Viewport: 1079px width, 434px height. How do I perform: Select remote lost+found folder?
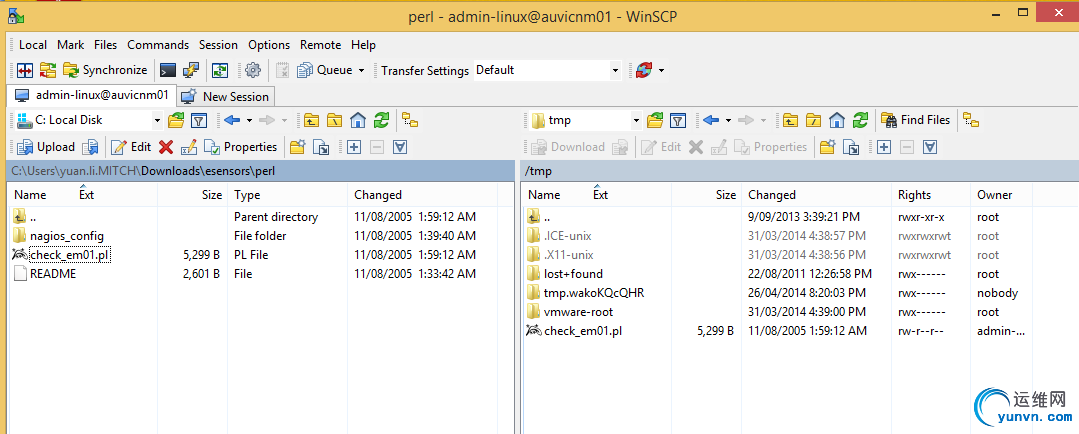[x=573, y=274]
